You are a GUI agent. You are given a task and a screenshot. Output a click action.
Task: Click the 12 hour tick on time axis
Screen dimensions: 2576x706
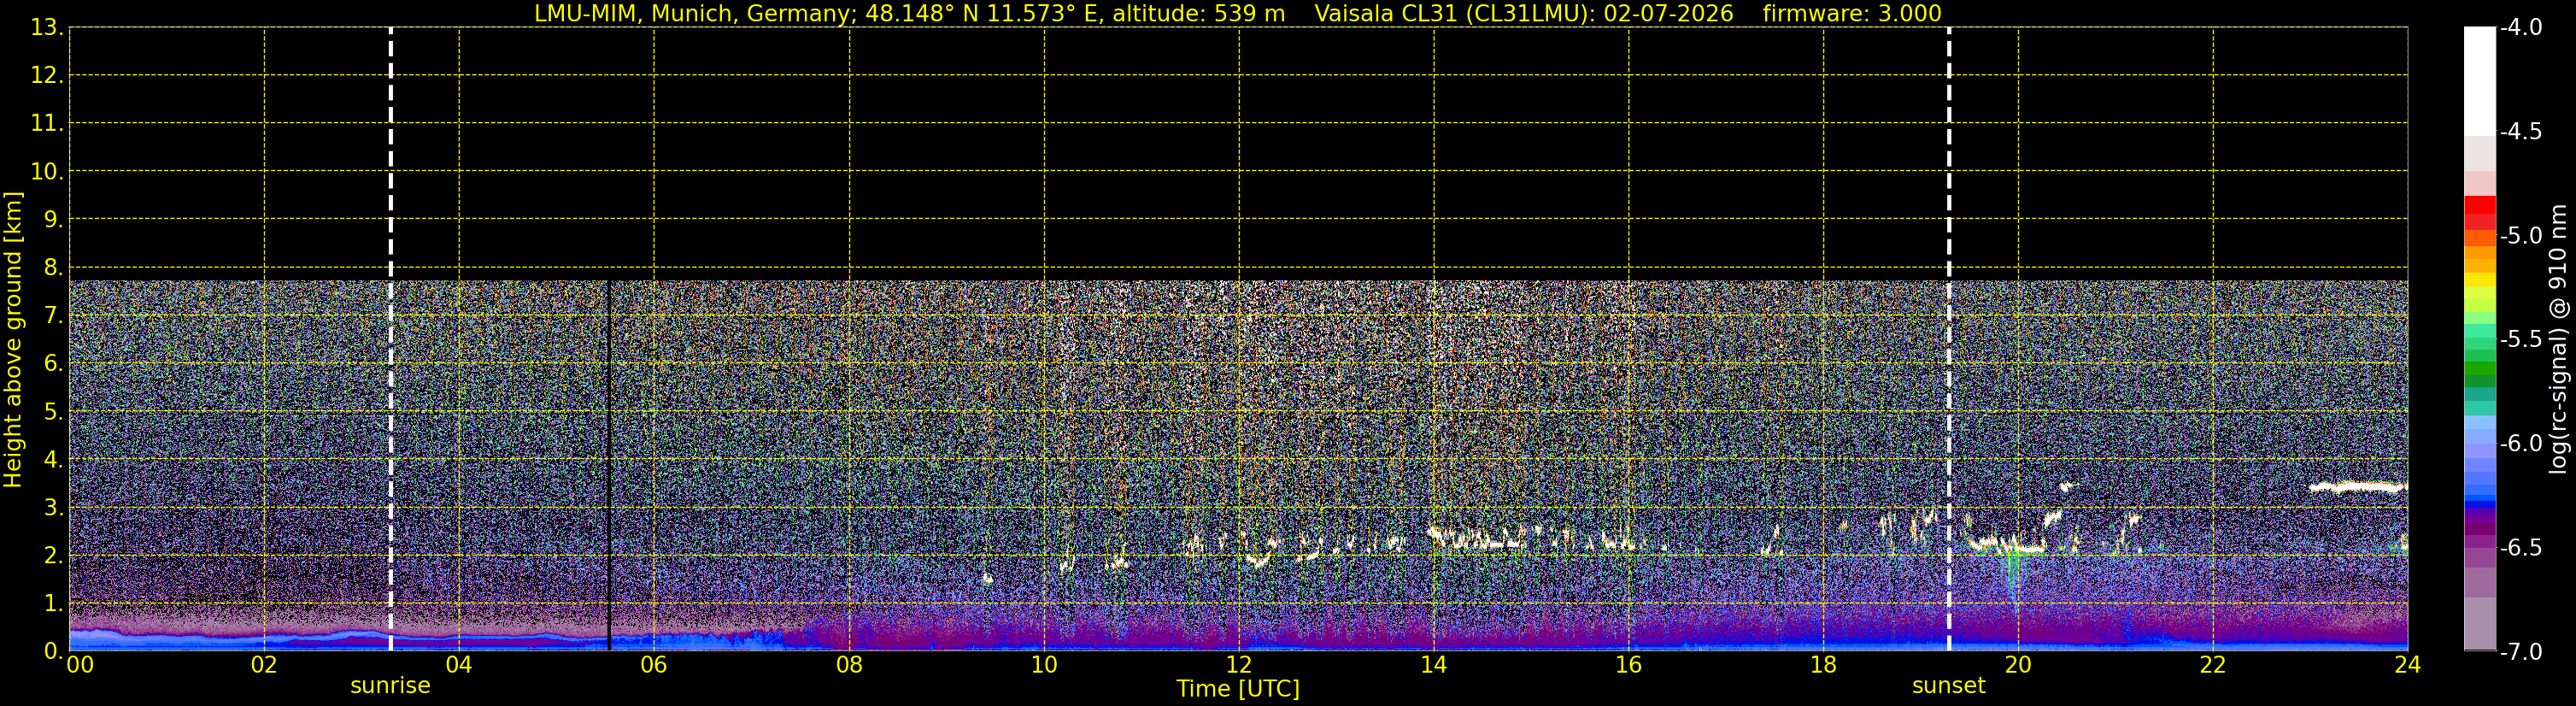coord(1239,665)
